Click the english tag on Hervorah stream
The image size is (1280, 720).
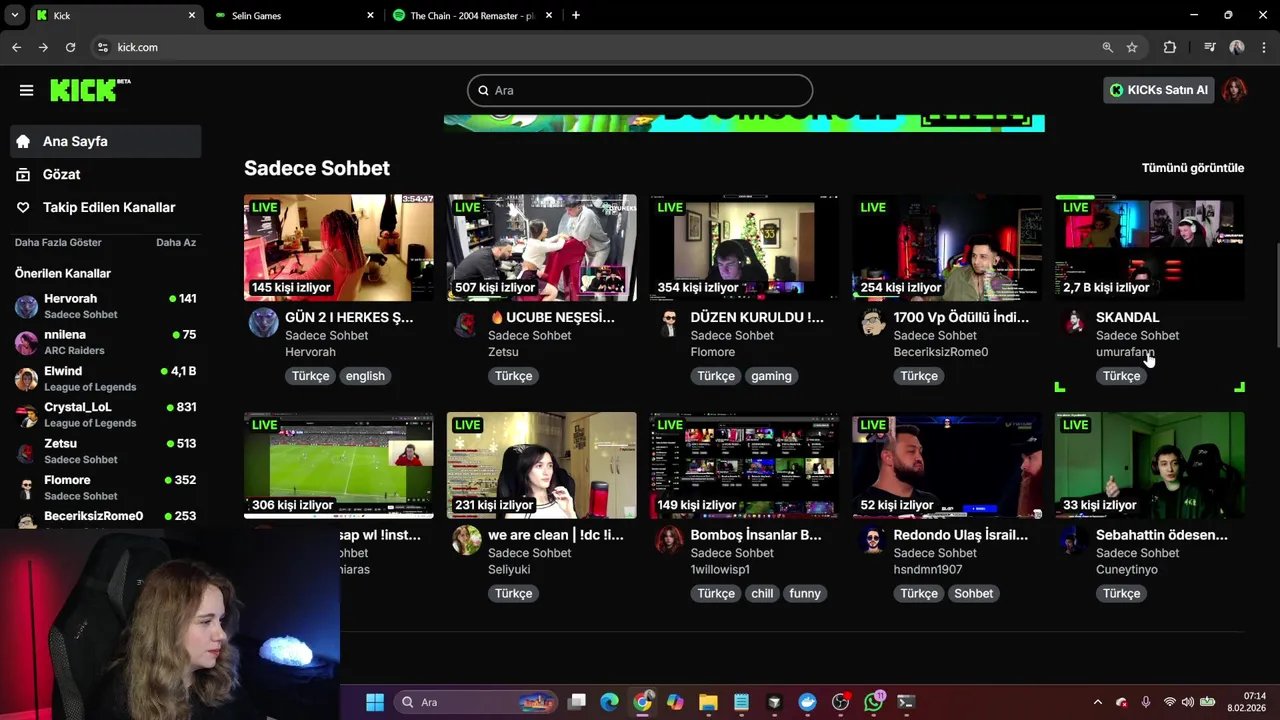(x=365, y=376)
